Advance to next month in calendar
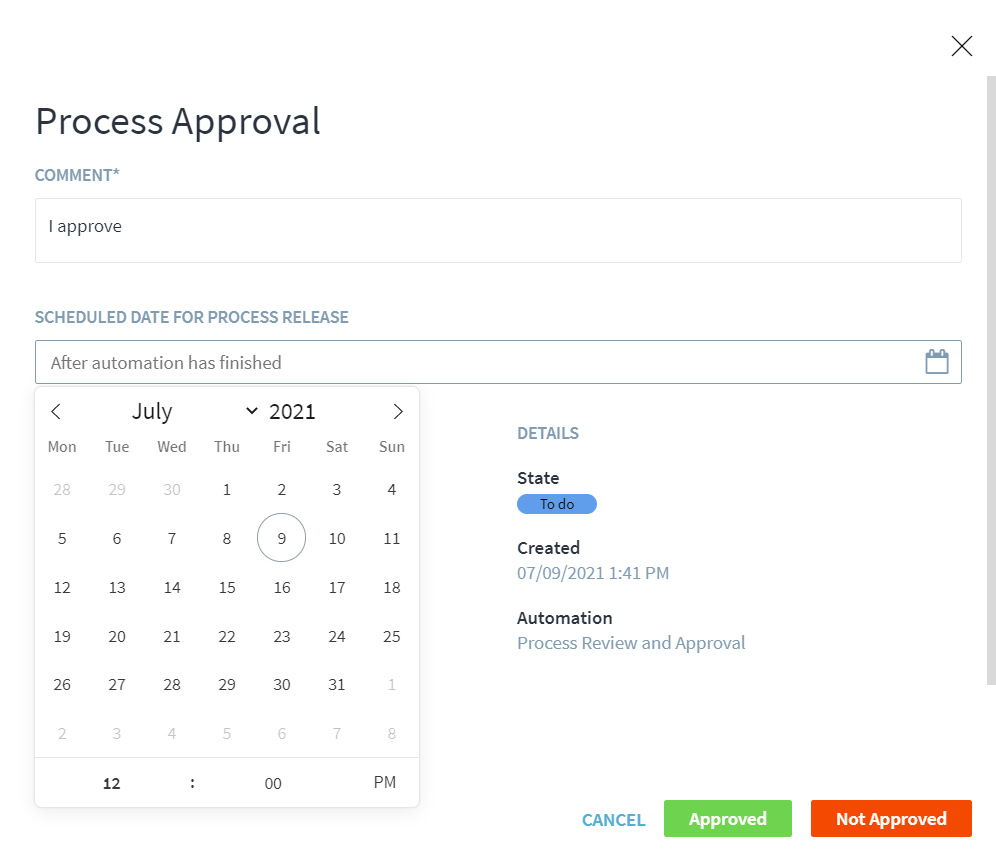Screen dimensions: 996x864 (398, 412)
